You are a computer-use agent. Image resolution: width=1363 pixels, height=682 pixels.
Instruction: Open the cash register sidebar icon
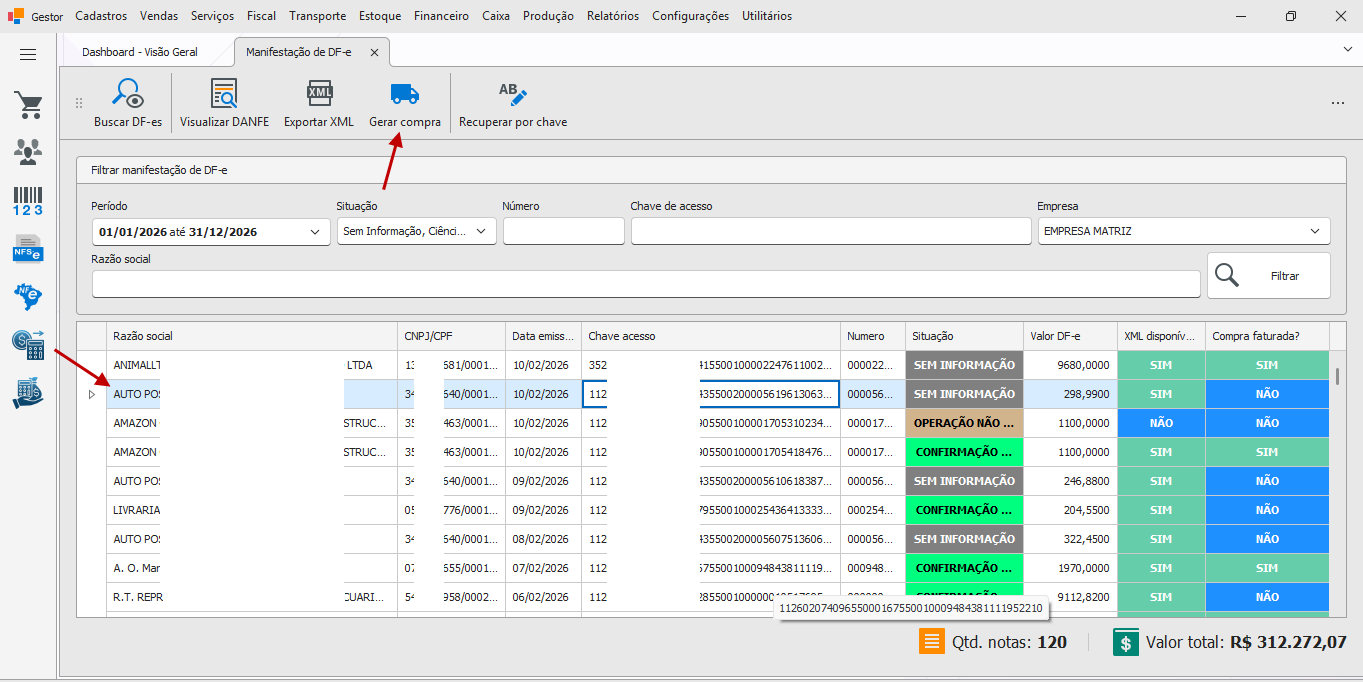coord(28,393)
